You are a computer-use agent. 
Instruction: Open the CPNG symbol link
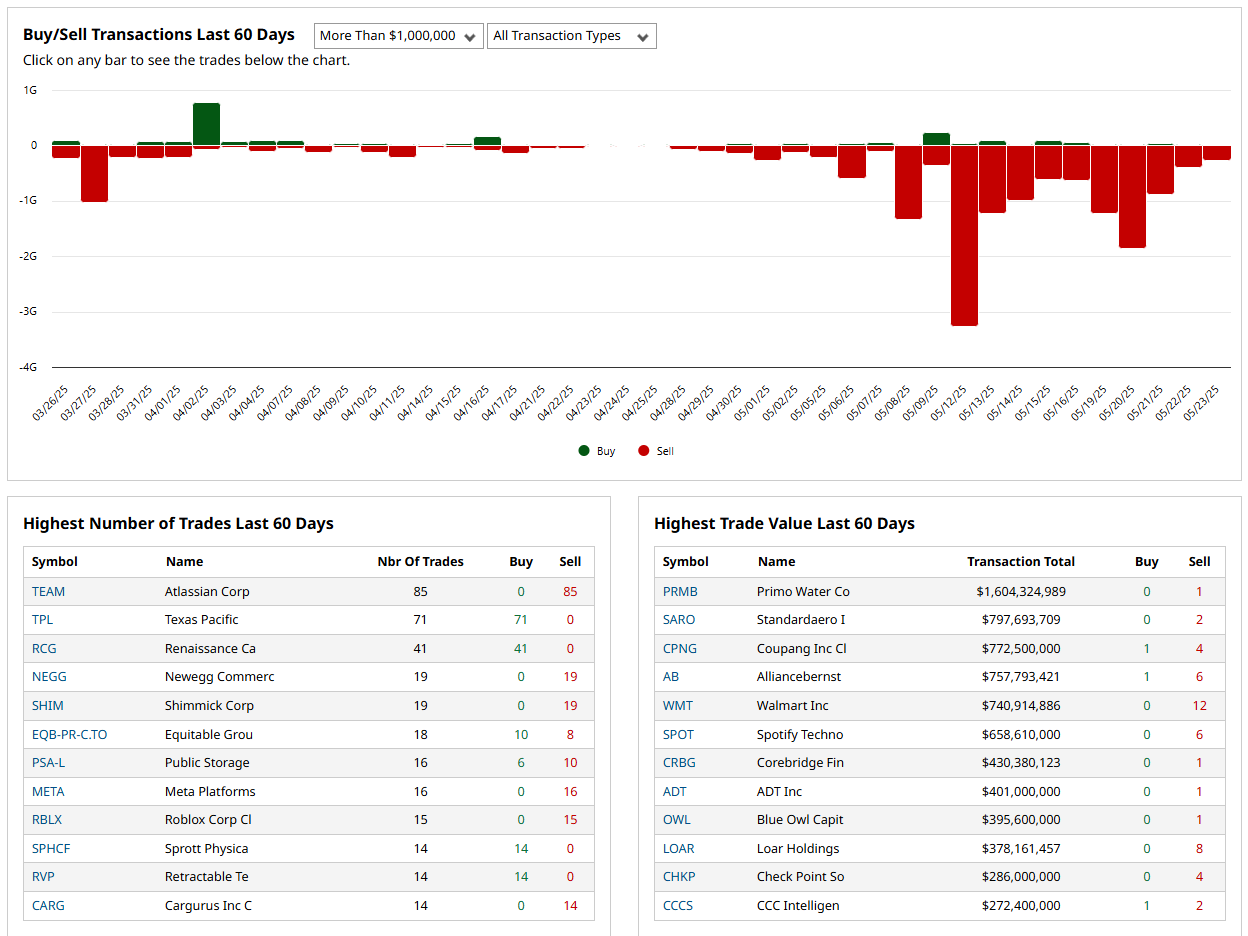click(x=680, y=648)
